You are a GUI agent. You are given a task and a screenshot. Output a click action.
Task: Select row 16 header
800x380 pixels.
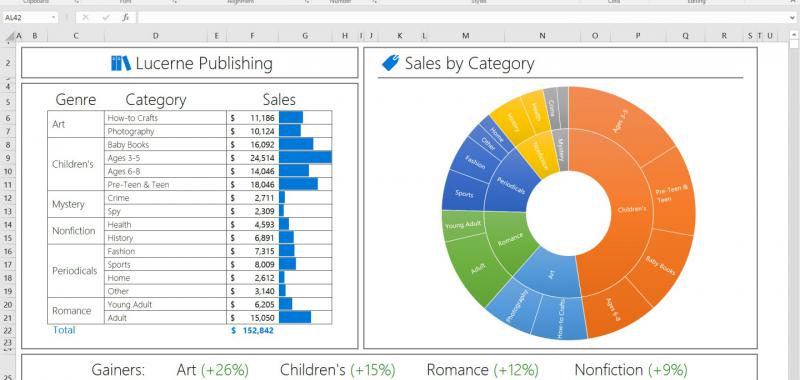8,251
